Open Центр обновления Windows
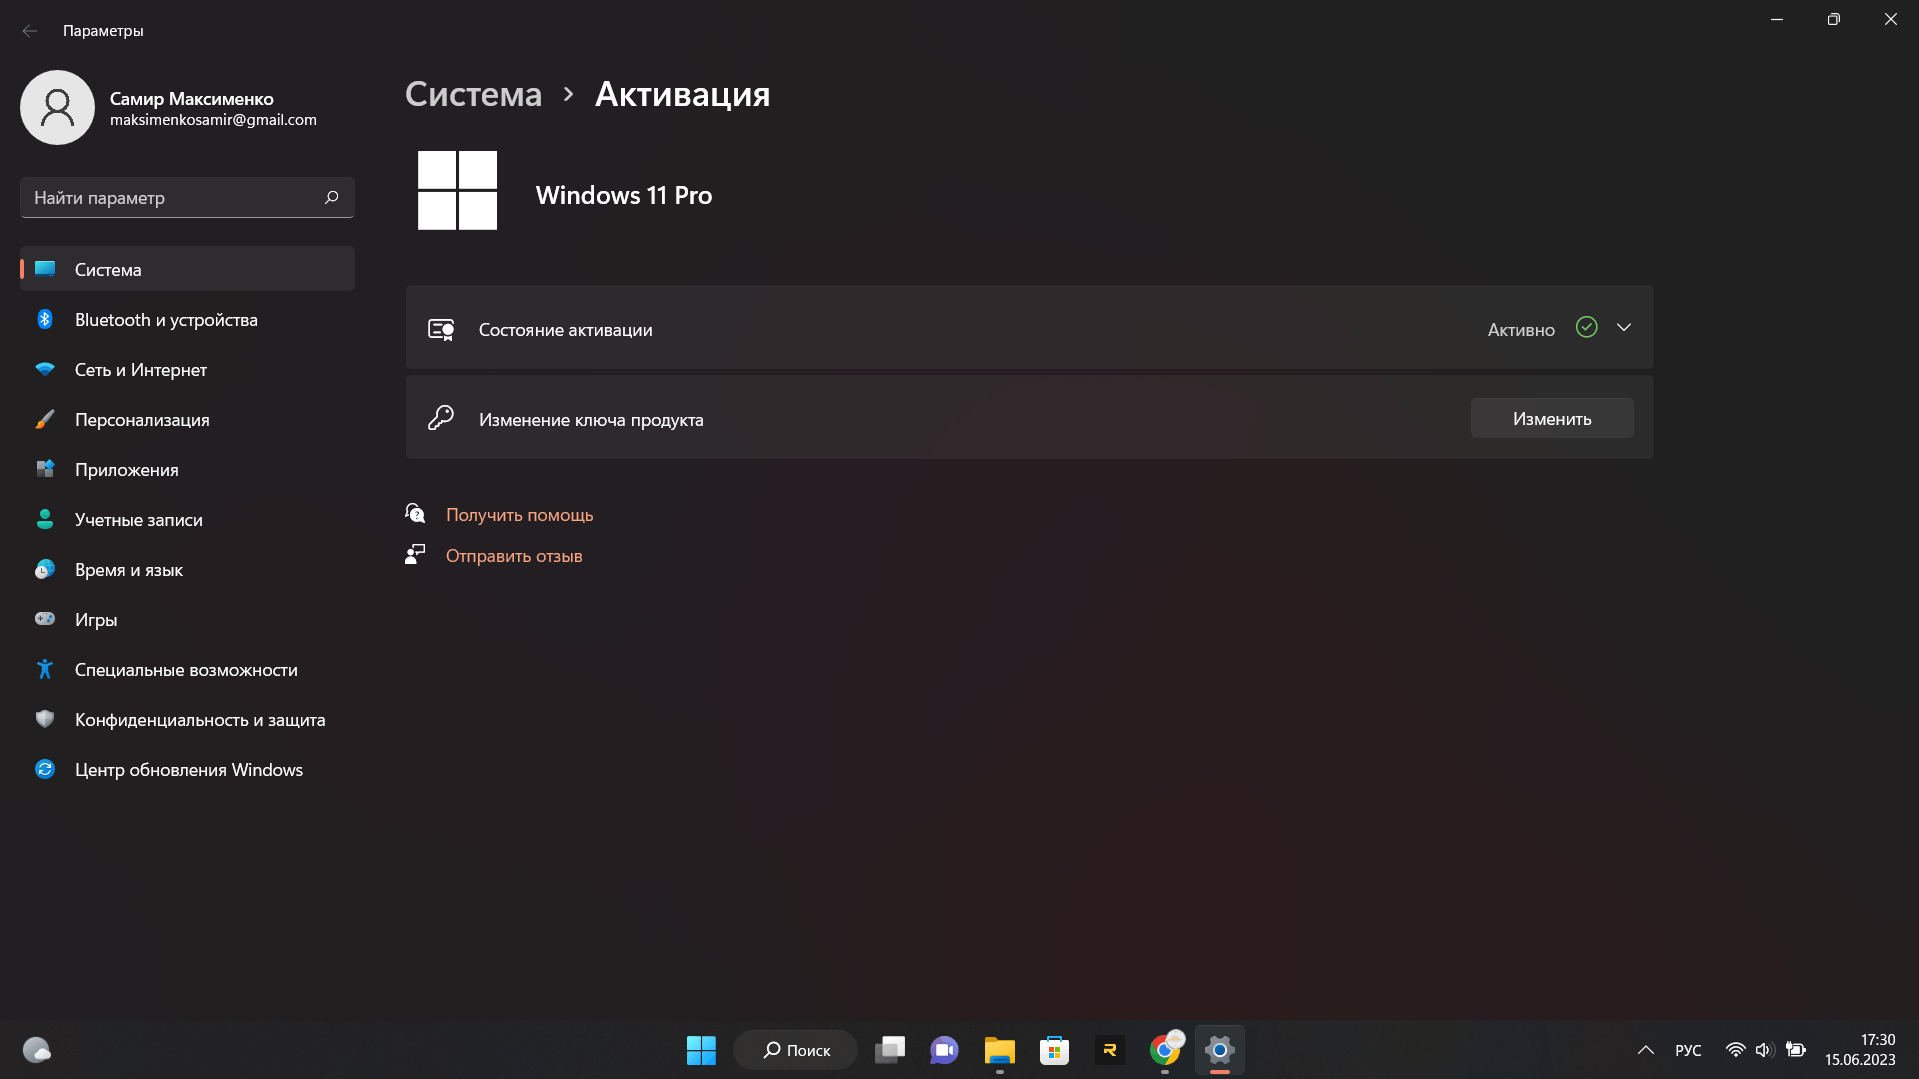 tap(187, 769)
